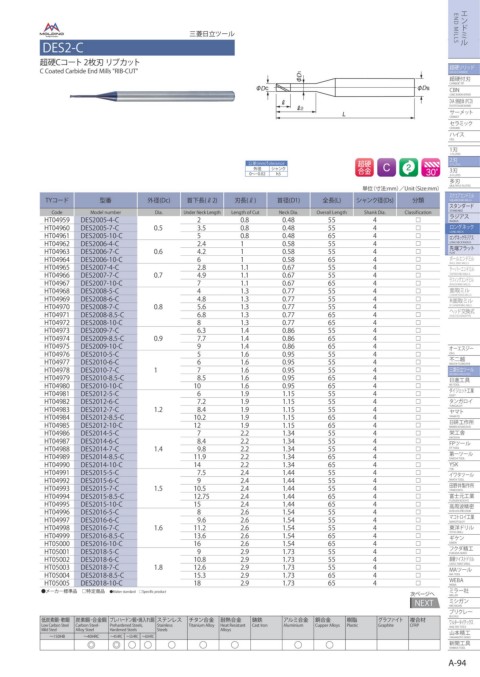
Task: Click the 炭素鋼·合金鋼 suitability circle
Action: 91,645
